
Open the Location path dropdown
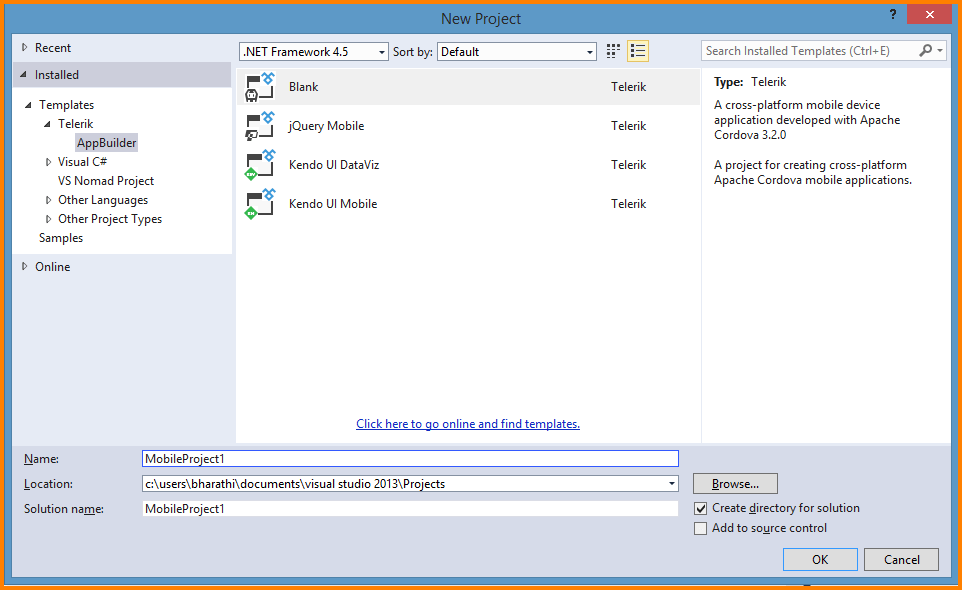(672, 484)
